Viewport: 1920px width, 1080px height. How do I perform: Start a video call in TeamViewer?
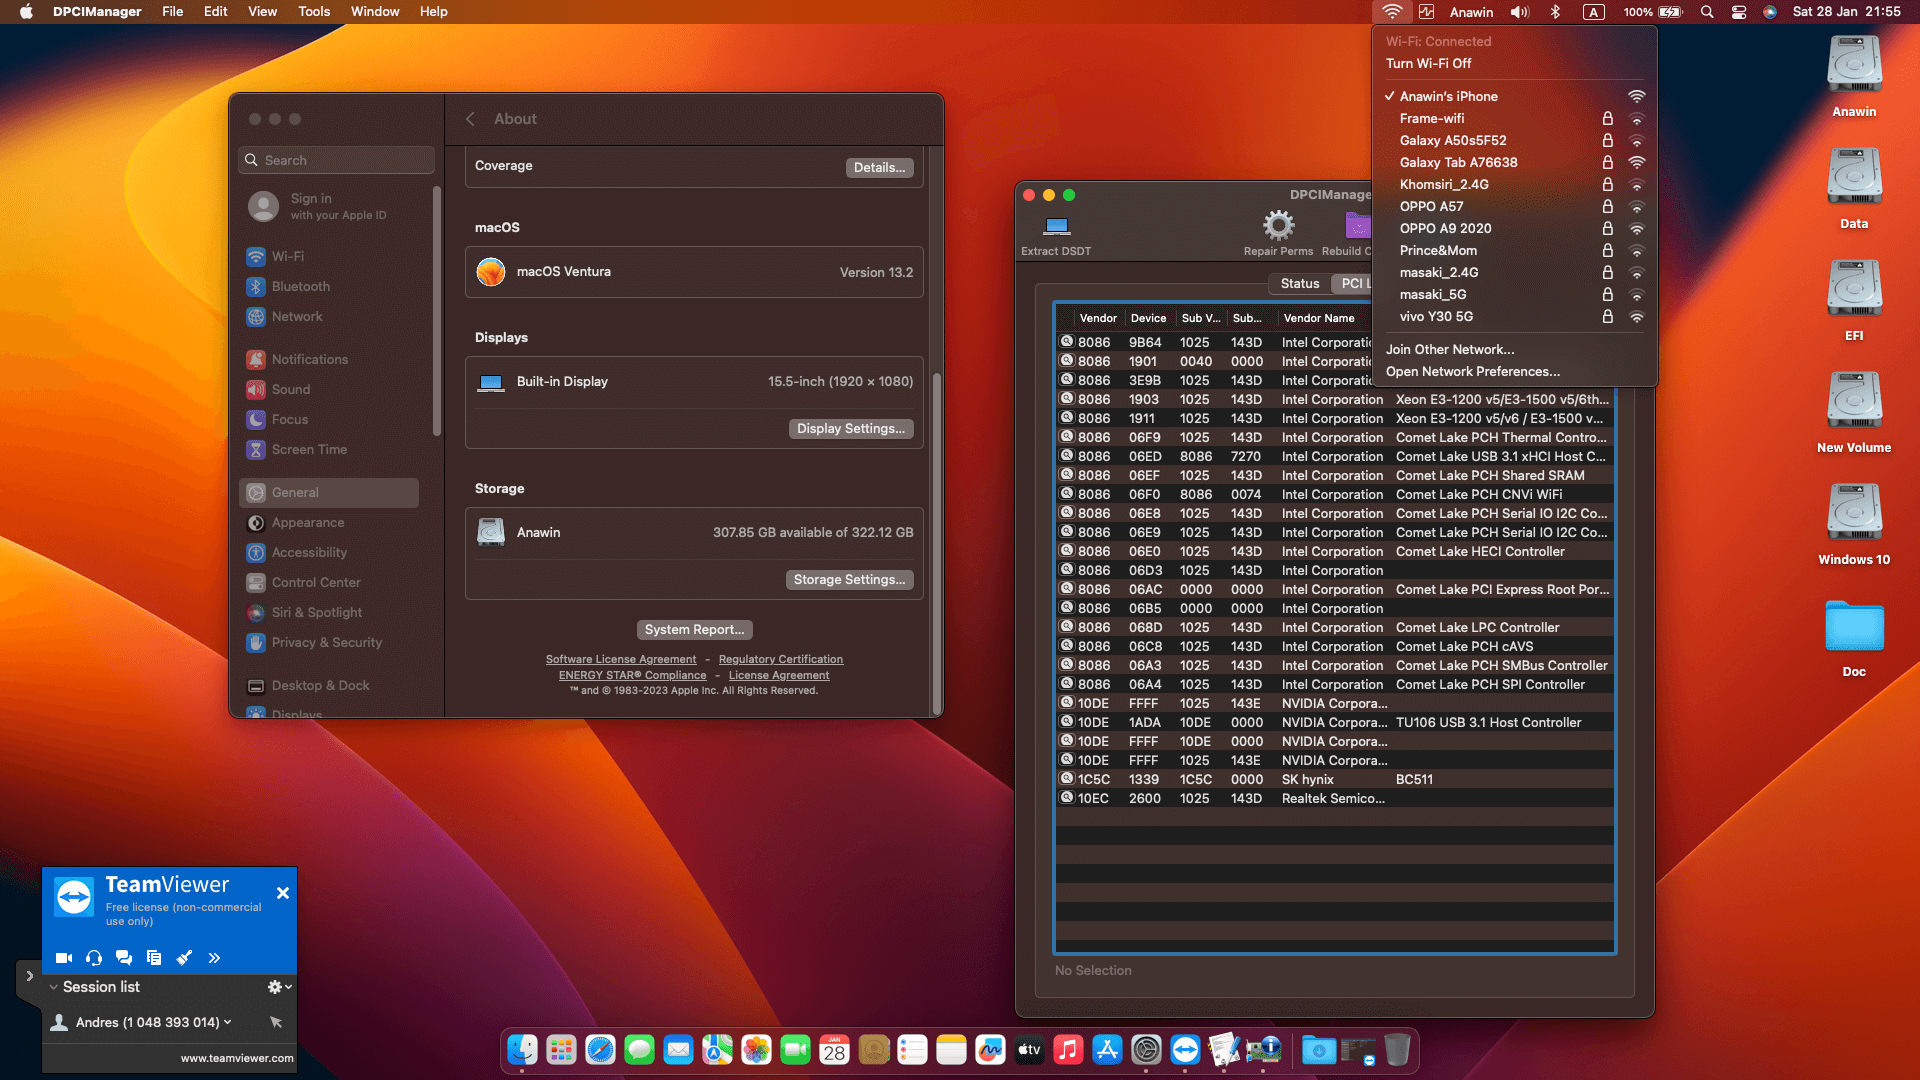pyautogui.click(x=63, y=957)
